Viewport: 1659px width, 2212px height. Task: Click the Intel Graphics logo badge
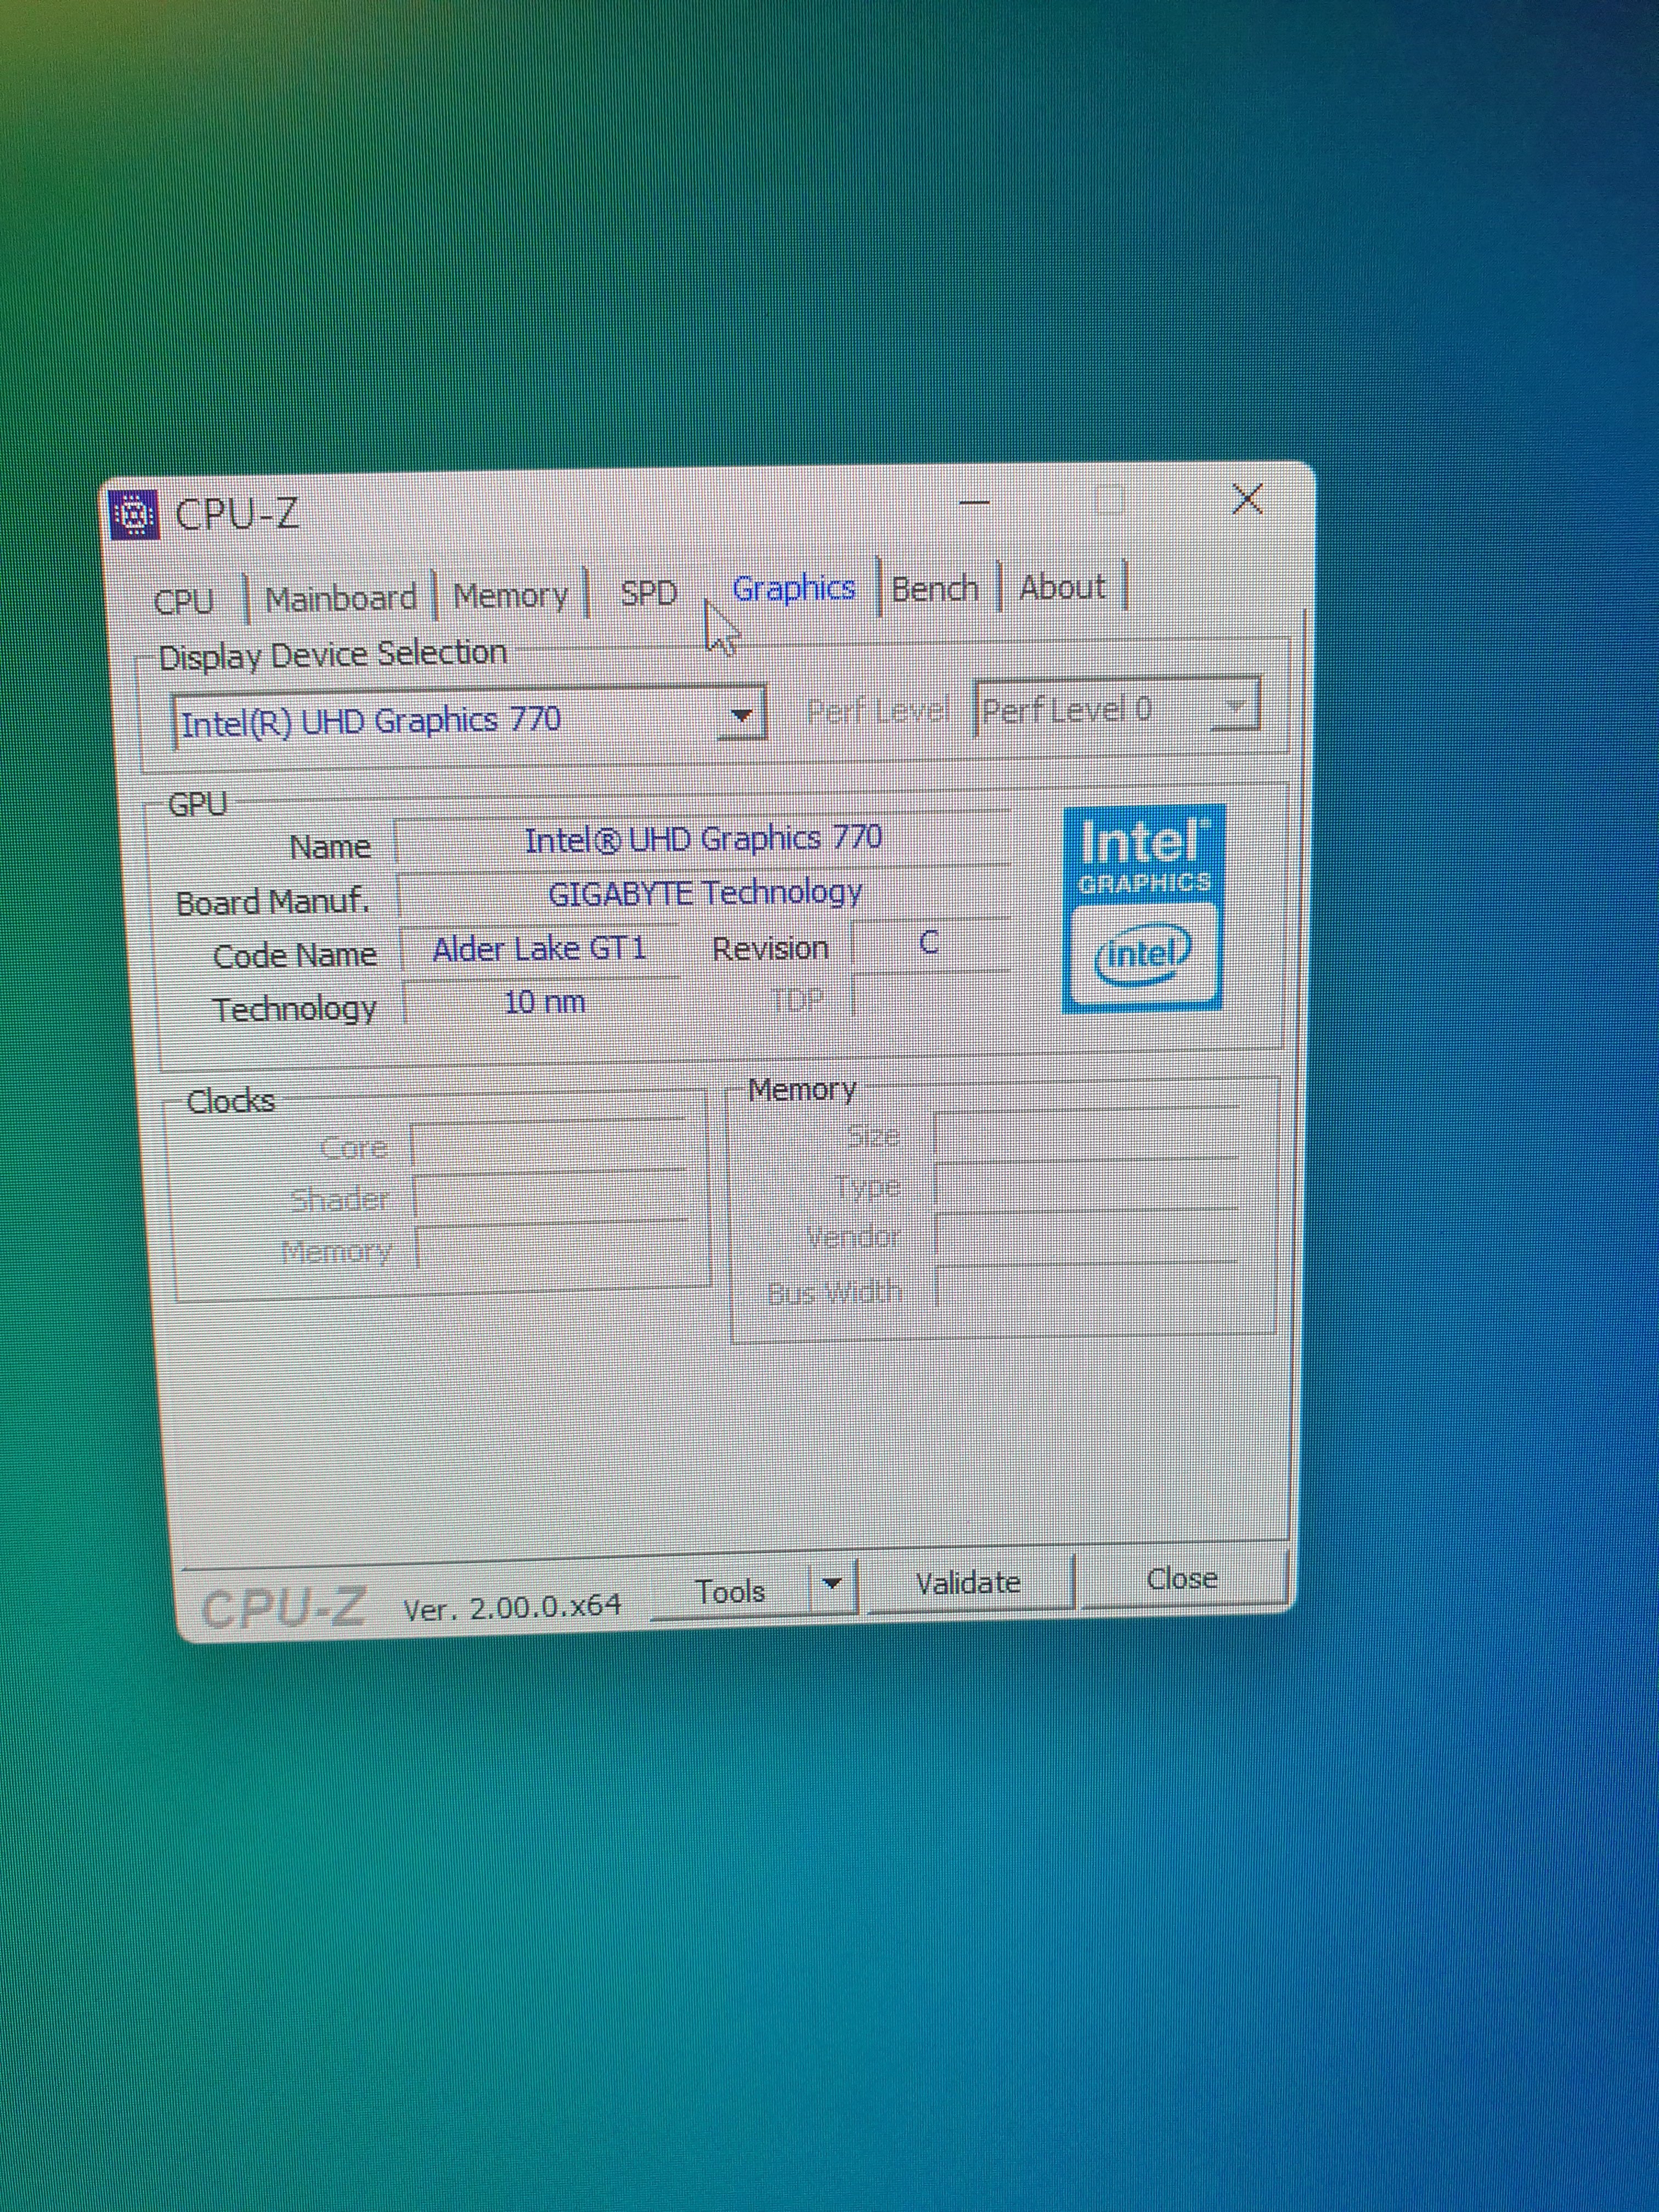[x=1143, y=908]
